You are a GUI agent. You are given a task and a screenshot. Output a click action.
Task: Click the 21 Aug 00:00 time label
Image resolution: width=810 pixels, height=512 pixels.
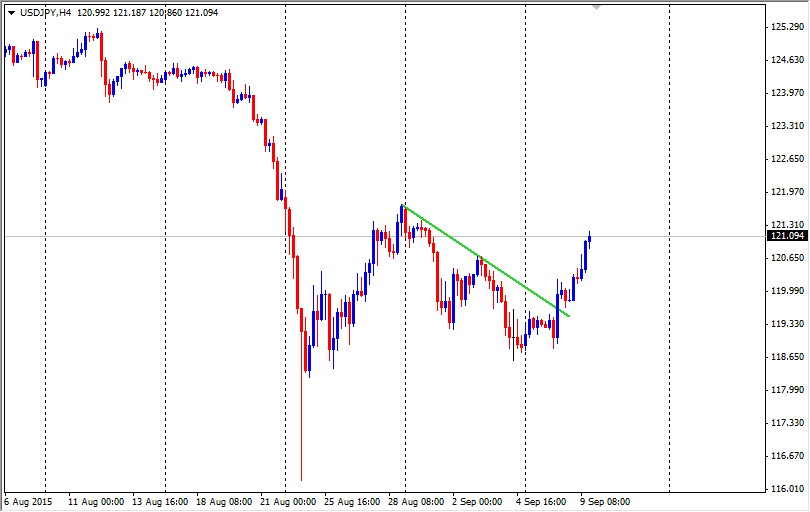pyautogui.click(x=288, y=502)
